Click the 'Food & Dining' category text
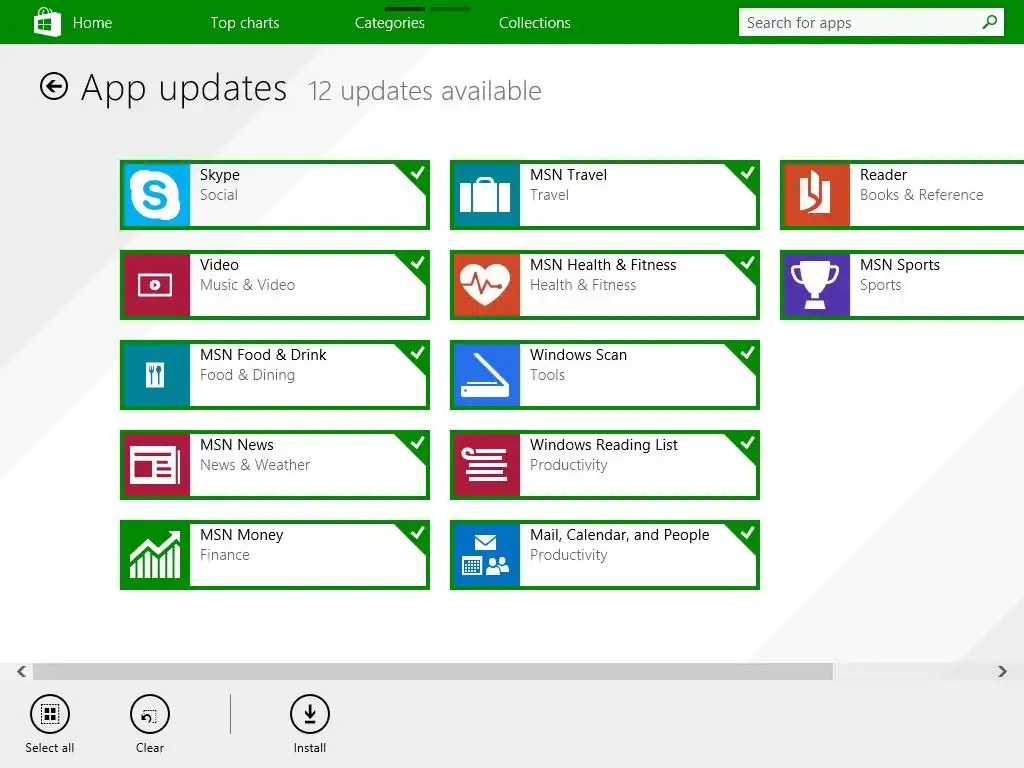This screenshot has height=768, width=1024. (248, 375)
